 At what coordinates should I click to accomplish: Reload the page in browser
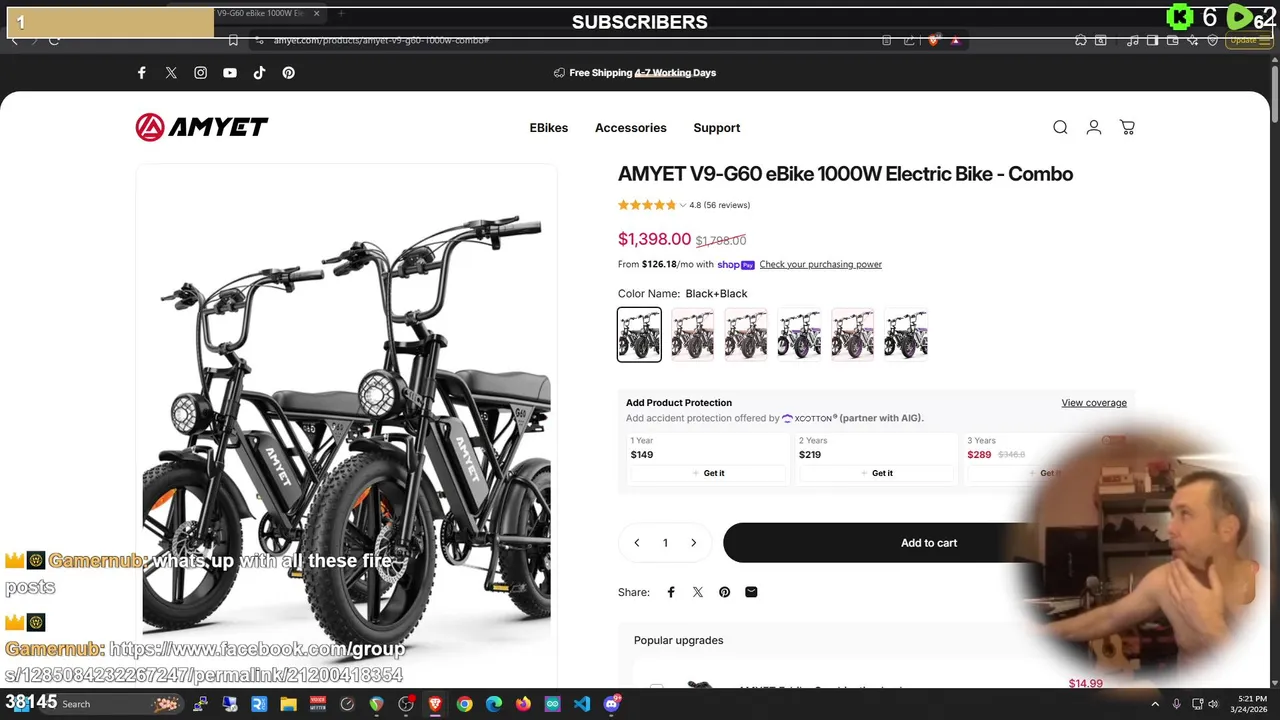[x=54, y=40]
